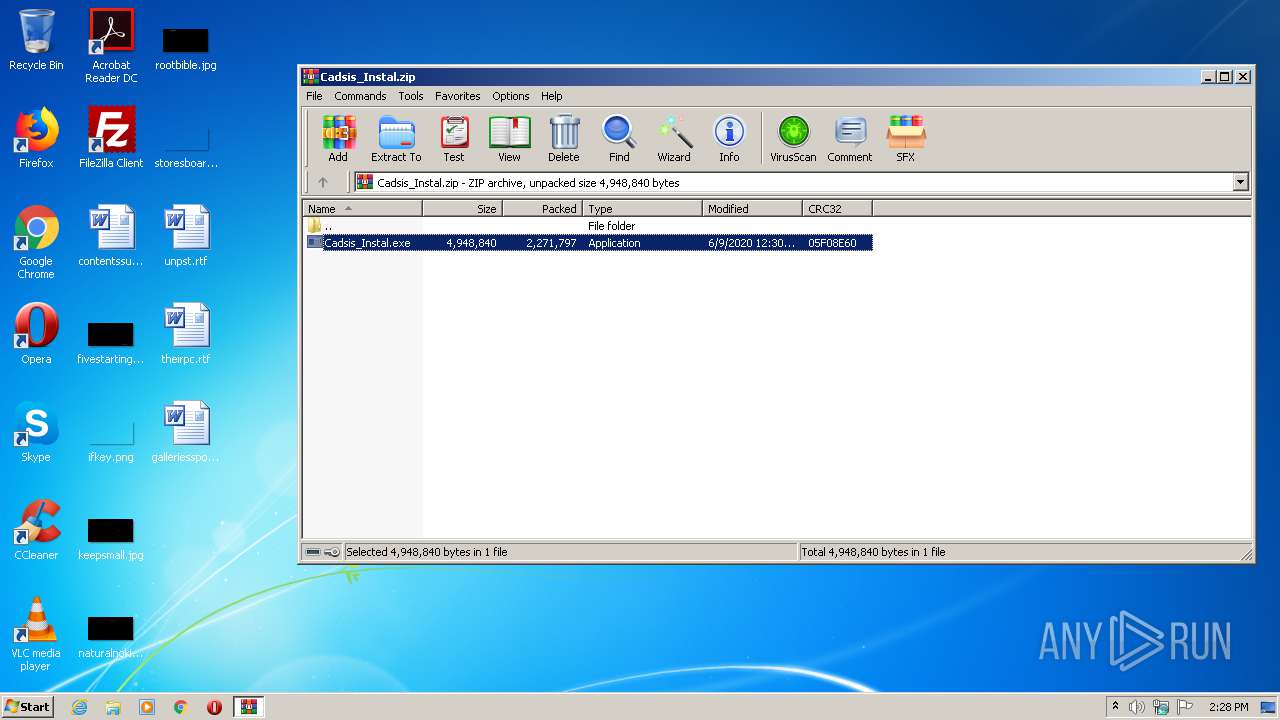Click the Start button
The width and height of the screenshot is (1280, 720).
(28, 707)
